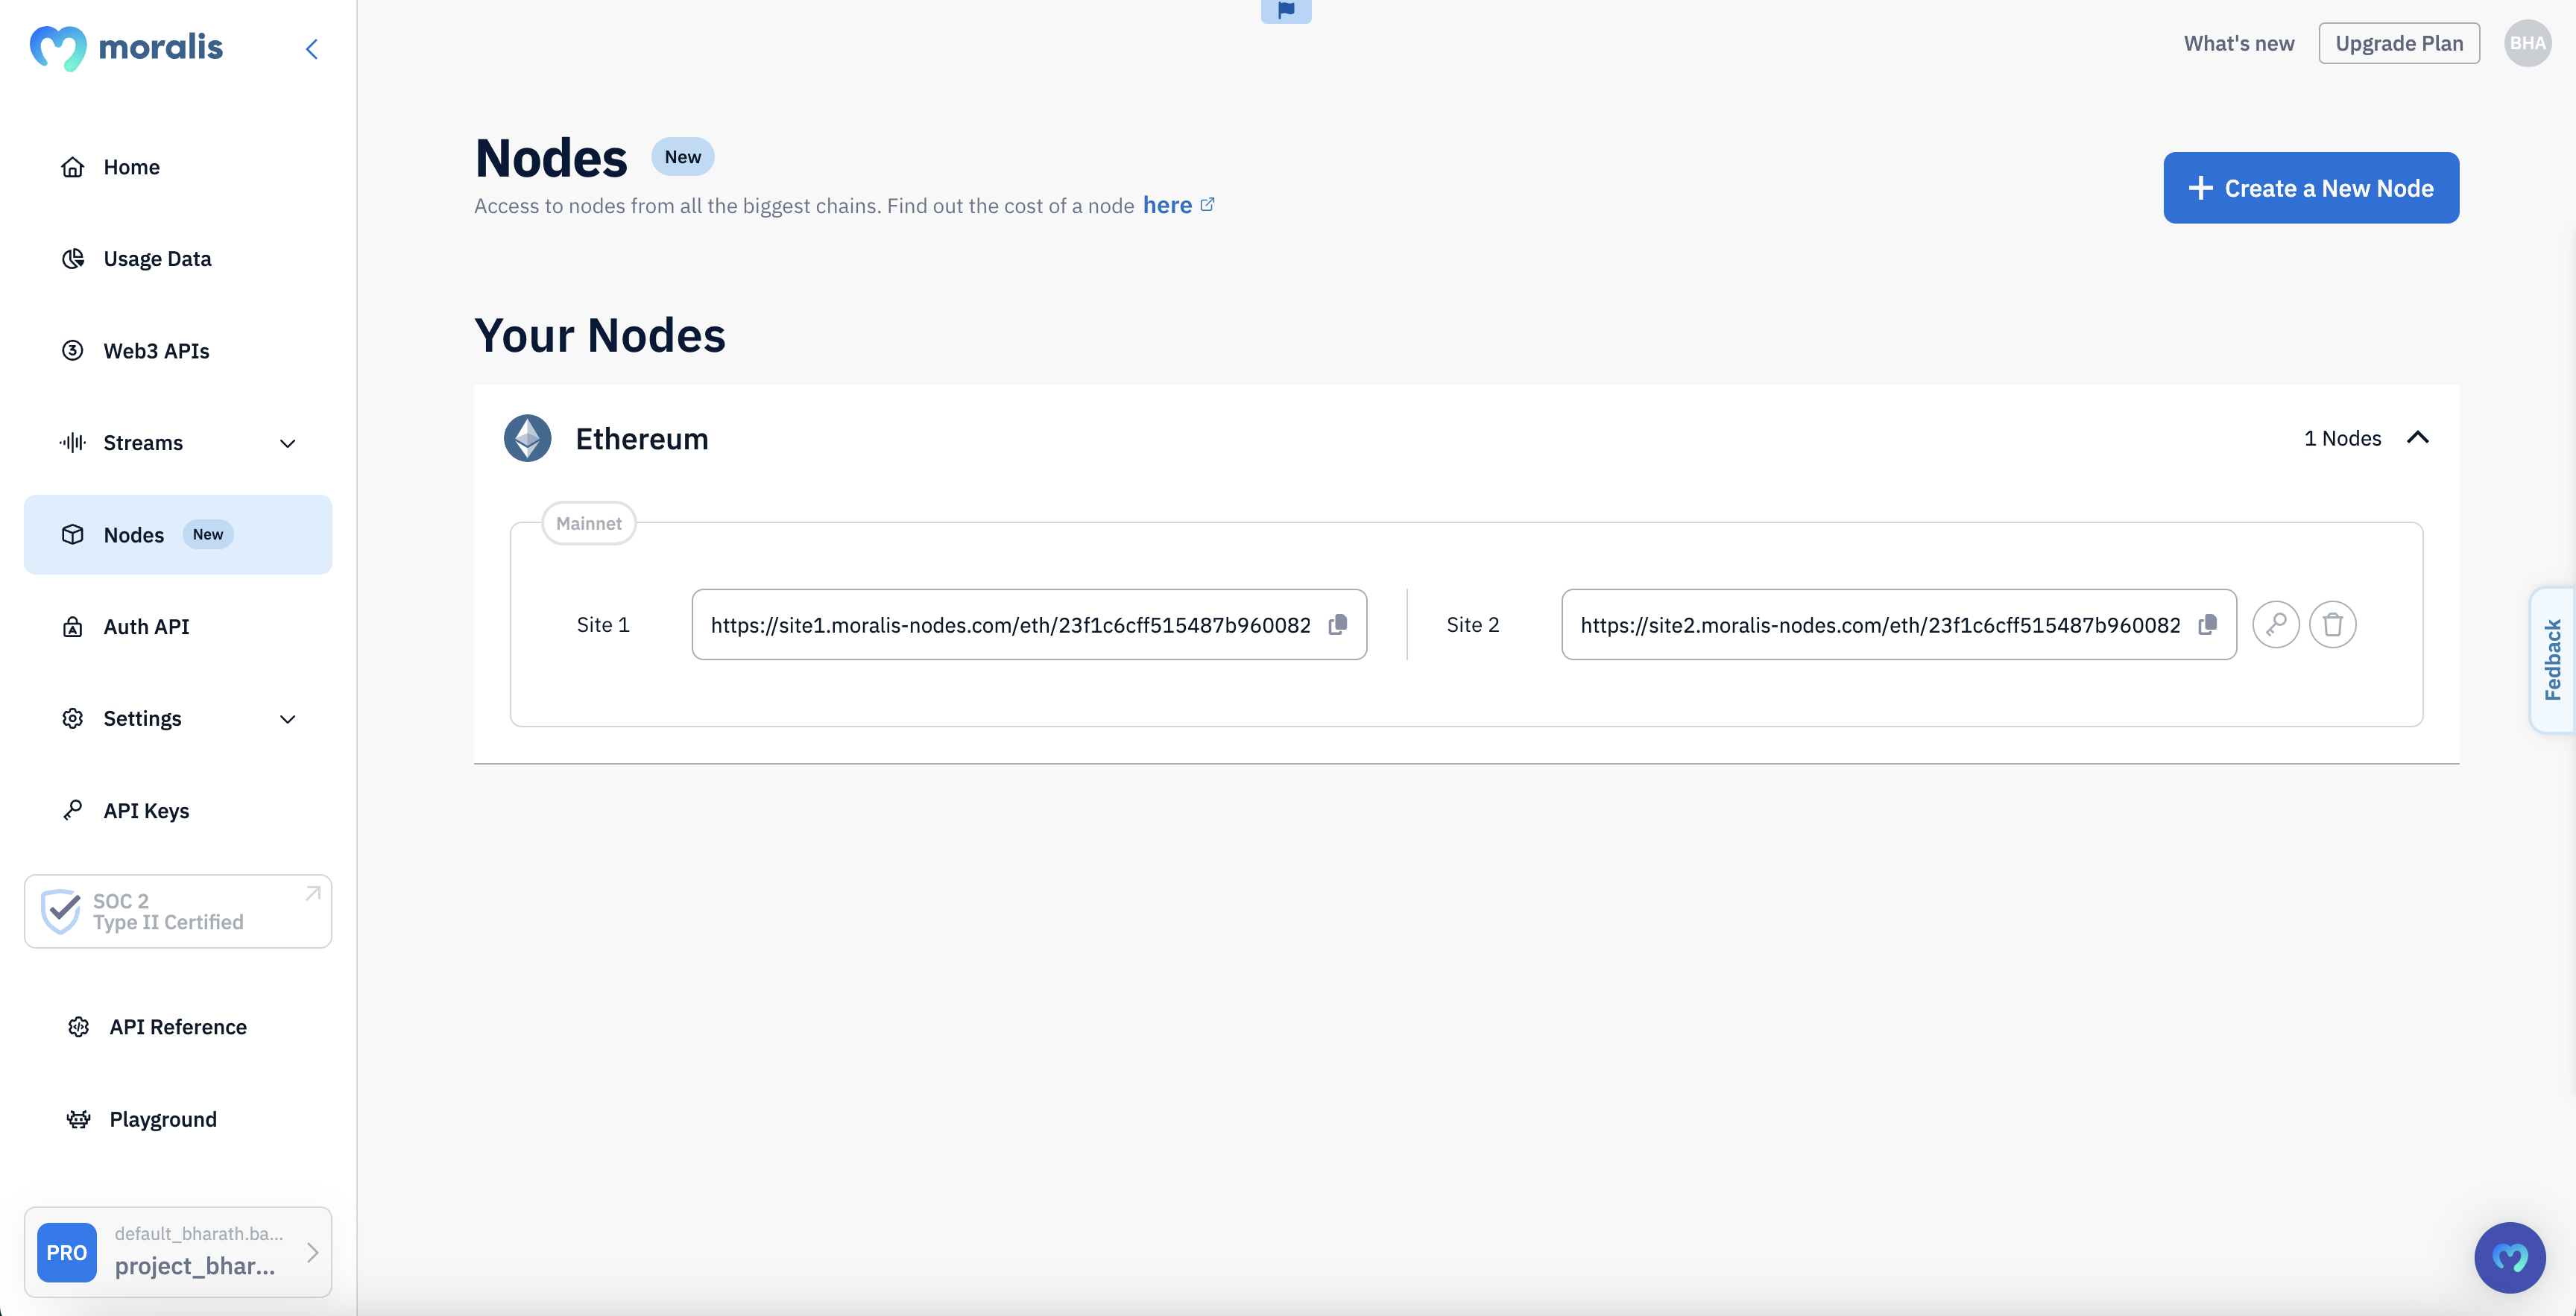Click the Upgrade Plan button
Image resolution: width=2576 pixels, height=1316 pixels.
tap(2398, 43)
